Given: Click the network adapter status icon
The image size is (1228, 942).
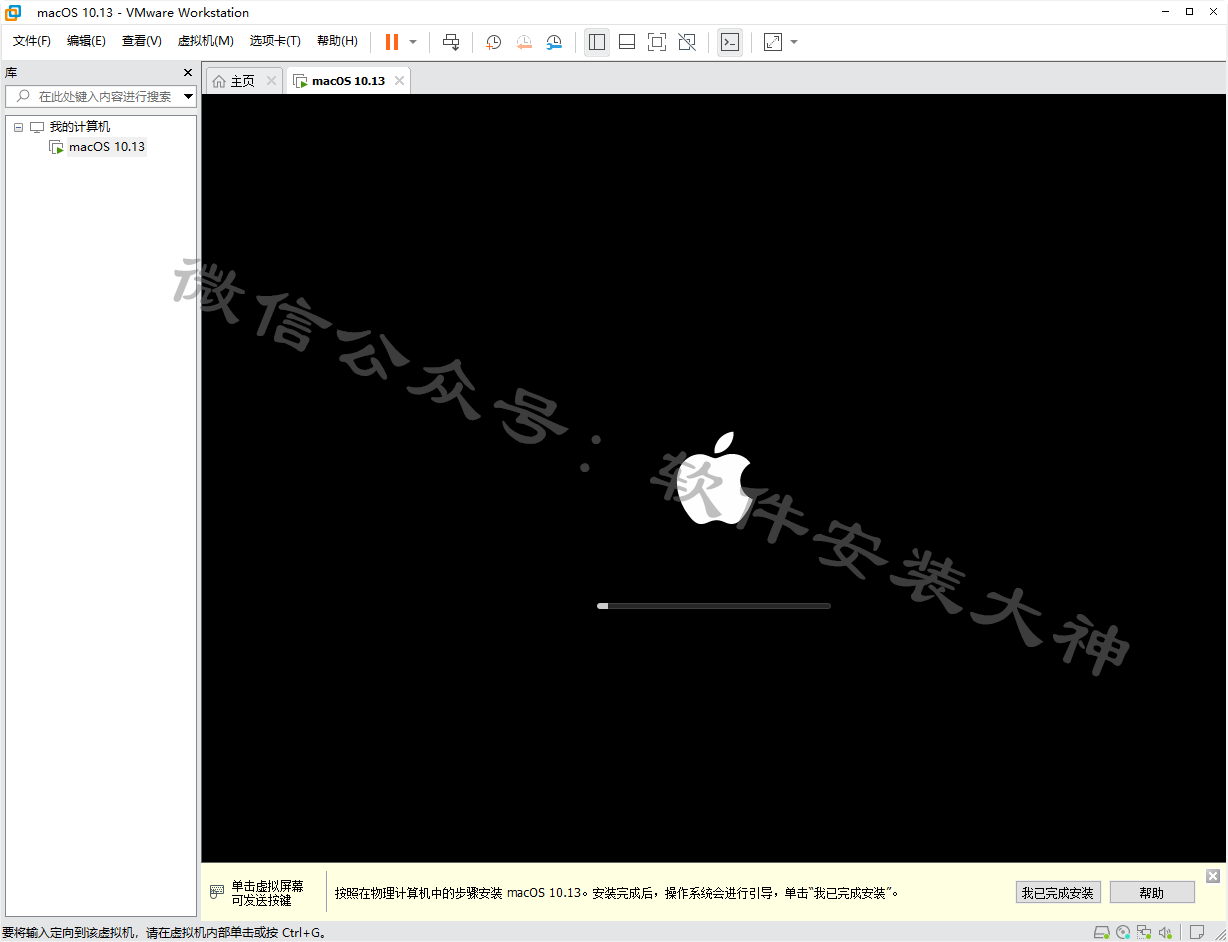Looking at the screenshot, I should (1144, 932).
